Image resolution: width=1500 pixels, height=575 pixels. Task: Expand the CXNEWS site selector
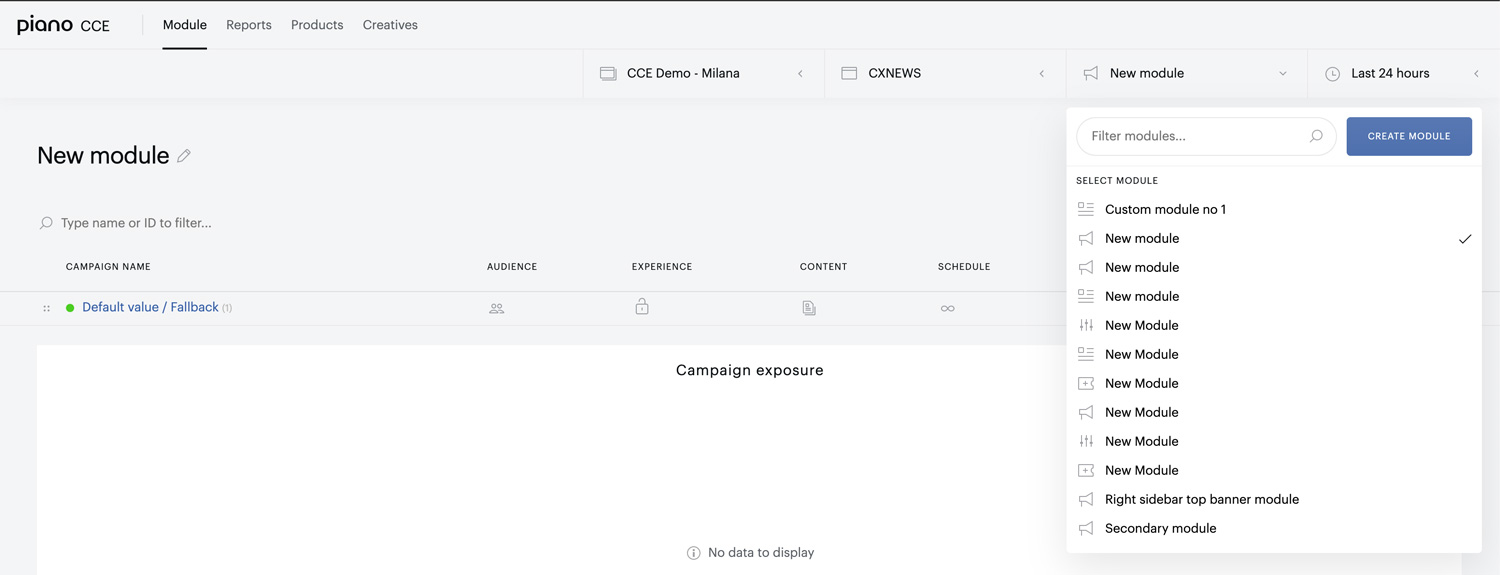click(945, 73)
